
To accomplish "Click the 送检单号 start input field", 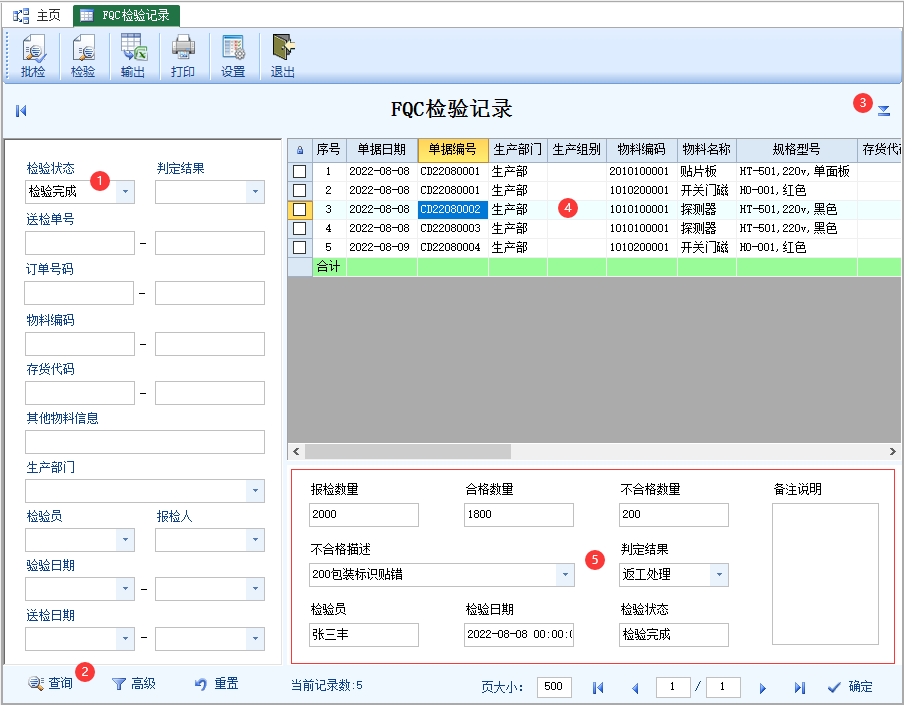I will coord(80,243).
